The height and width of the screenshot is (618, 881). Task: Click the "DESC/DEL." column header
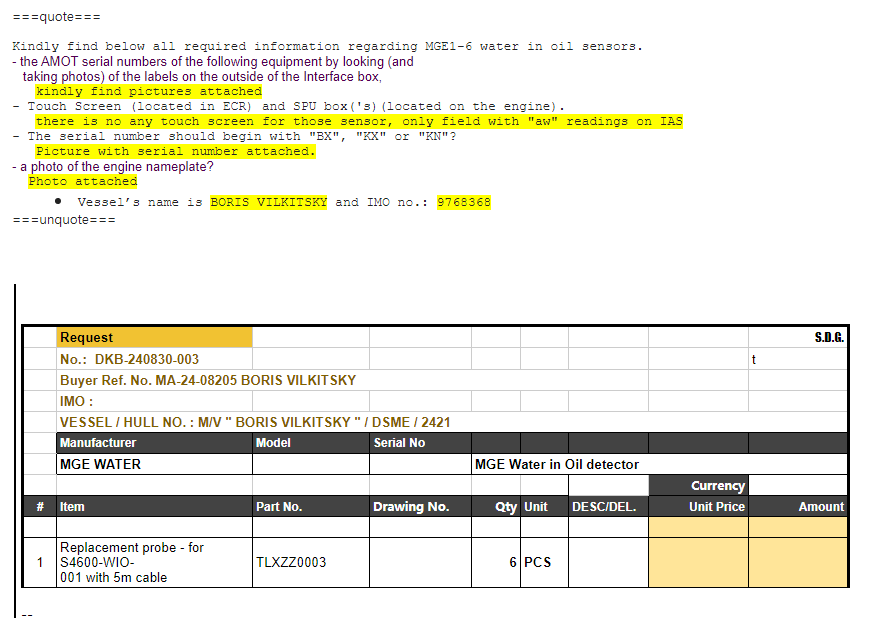[608, 507]
